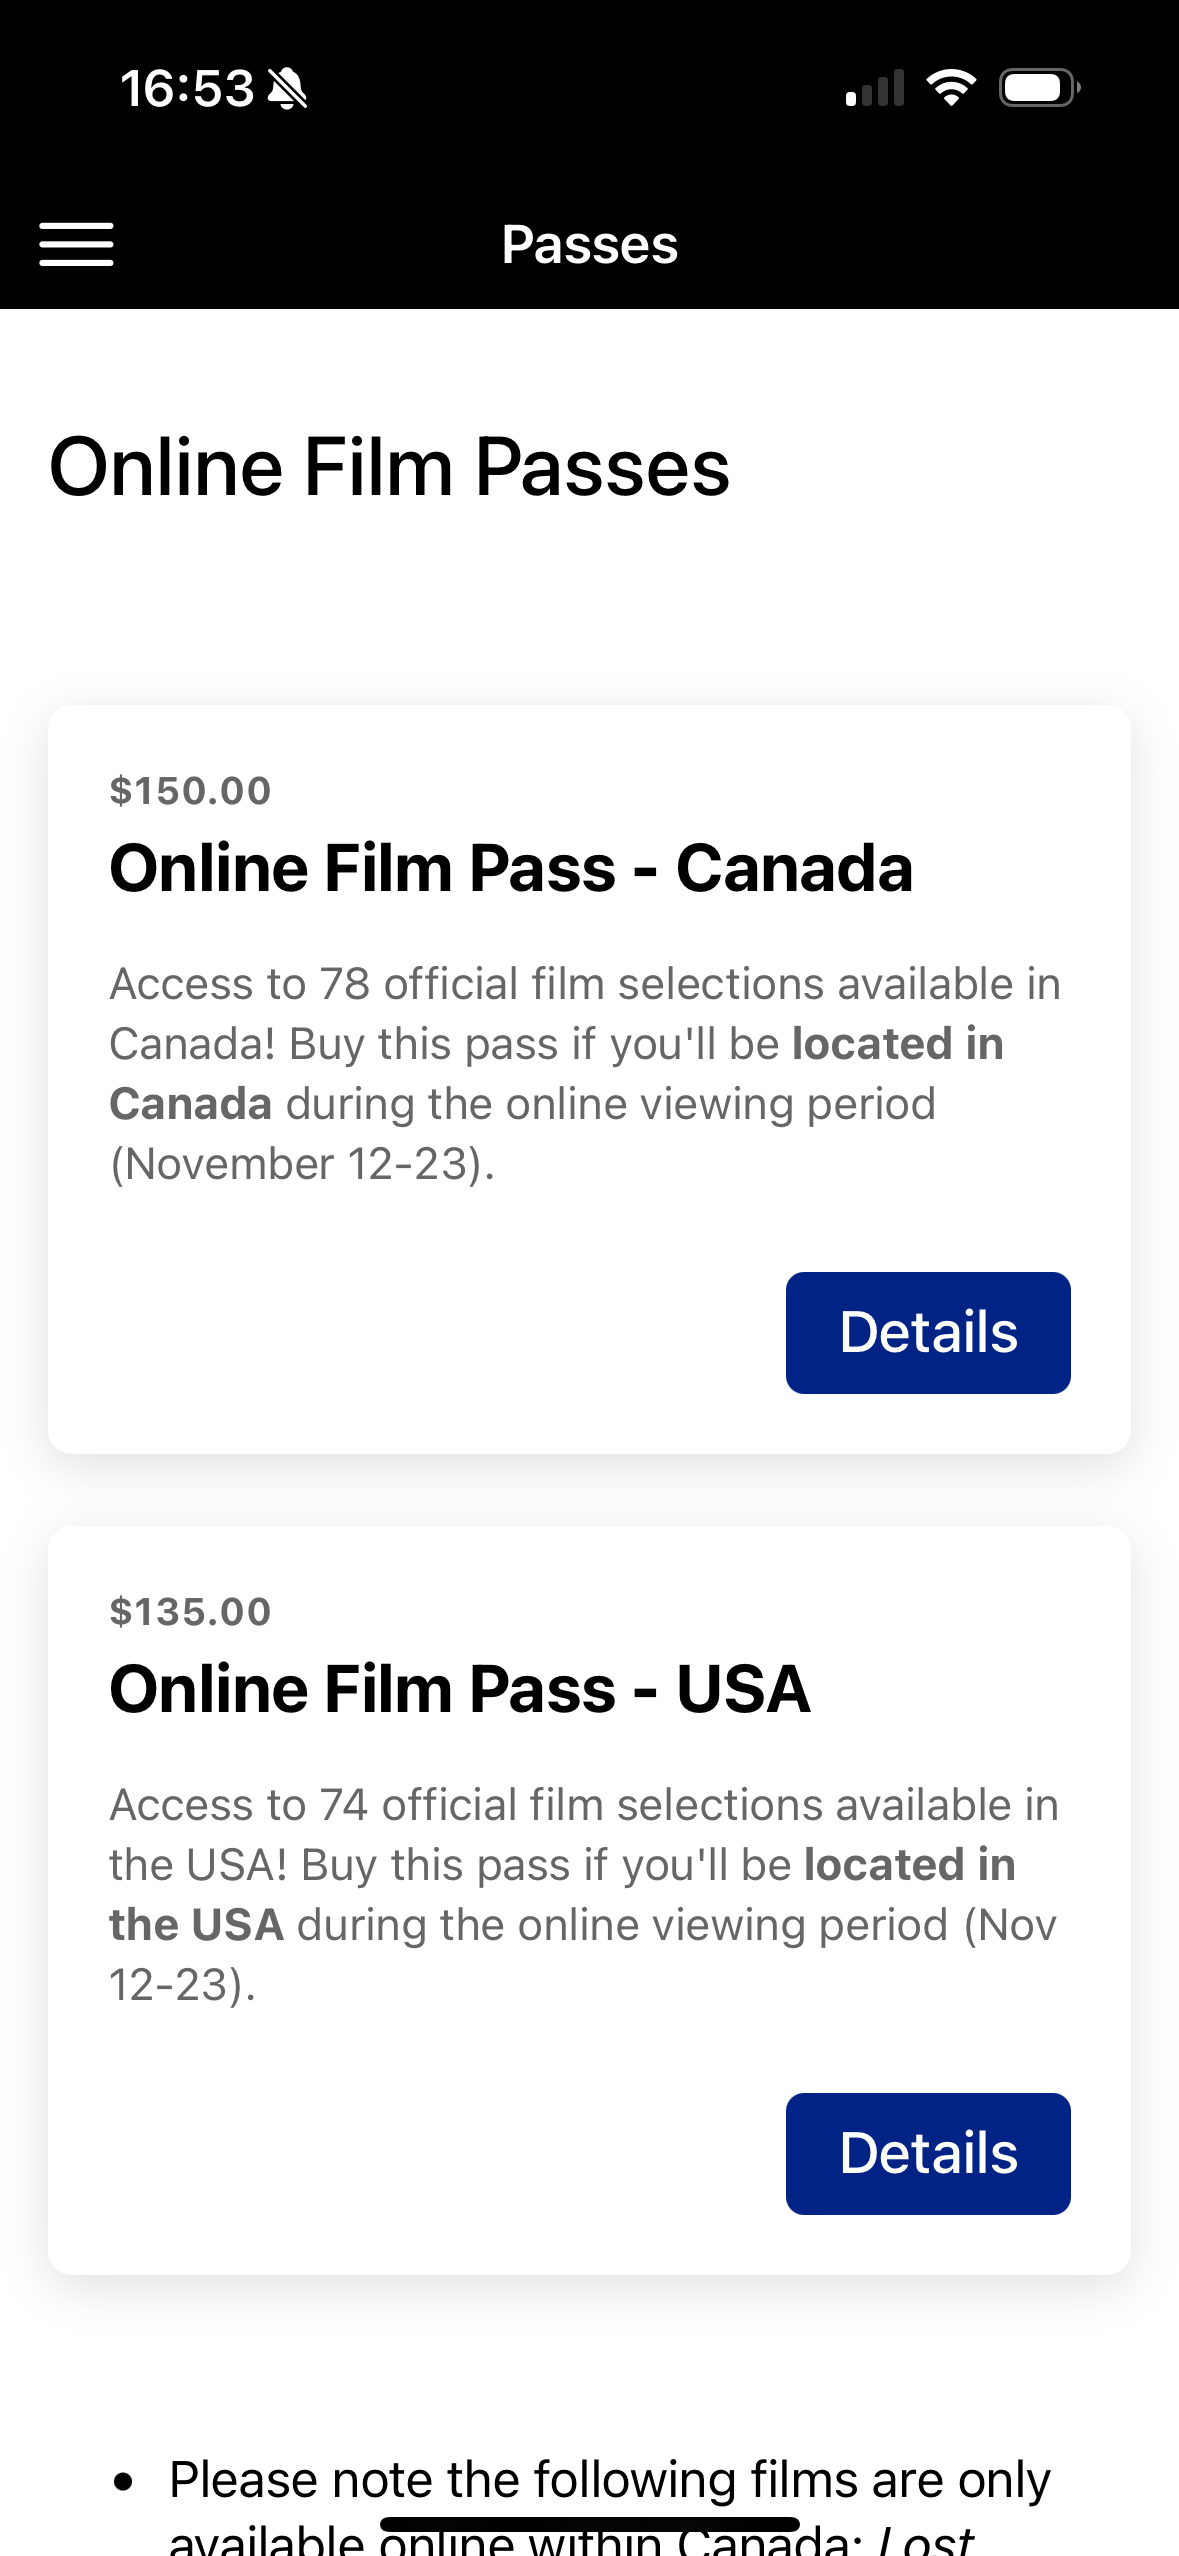Tap the Online Film Passes heading
The image size is (1179, 2556).
click(x=389, y=467)
